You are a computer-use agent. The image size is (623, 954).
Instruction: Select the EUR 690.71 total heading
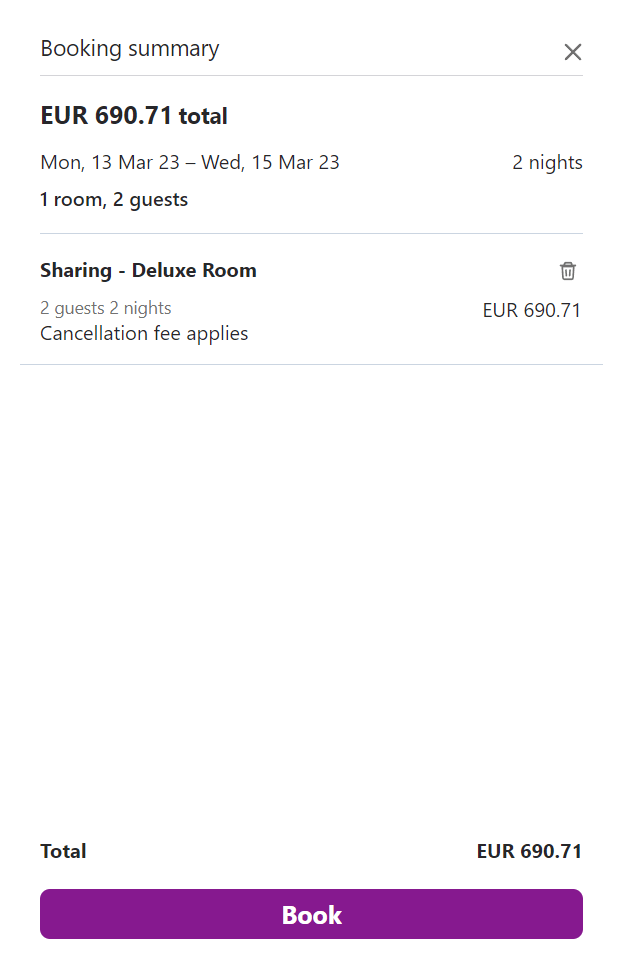(x=106, y=116)
